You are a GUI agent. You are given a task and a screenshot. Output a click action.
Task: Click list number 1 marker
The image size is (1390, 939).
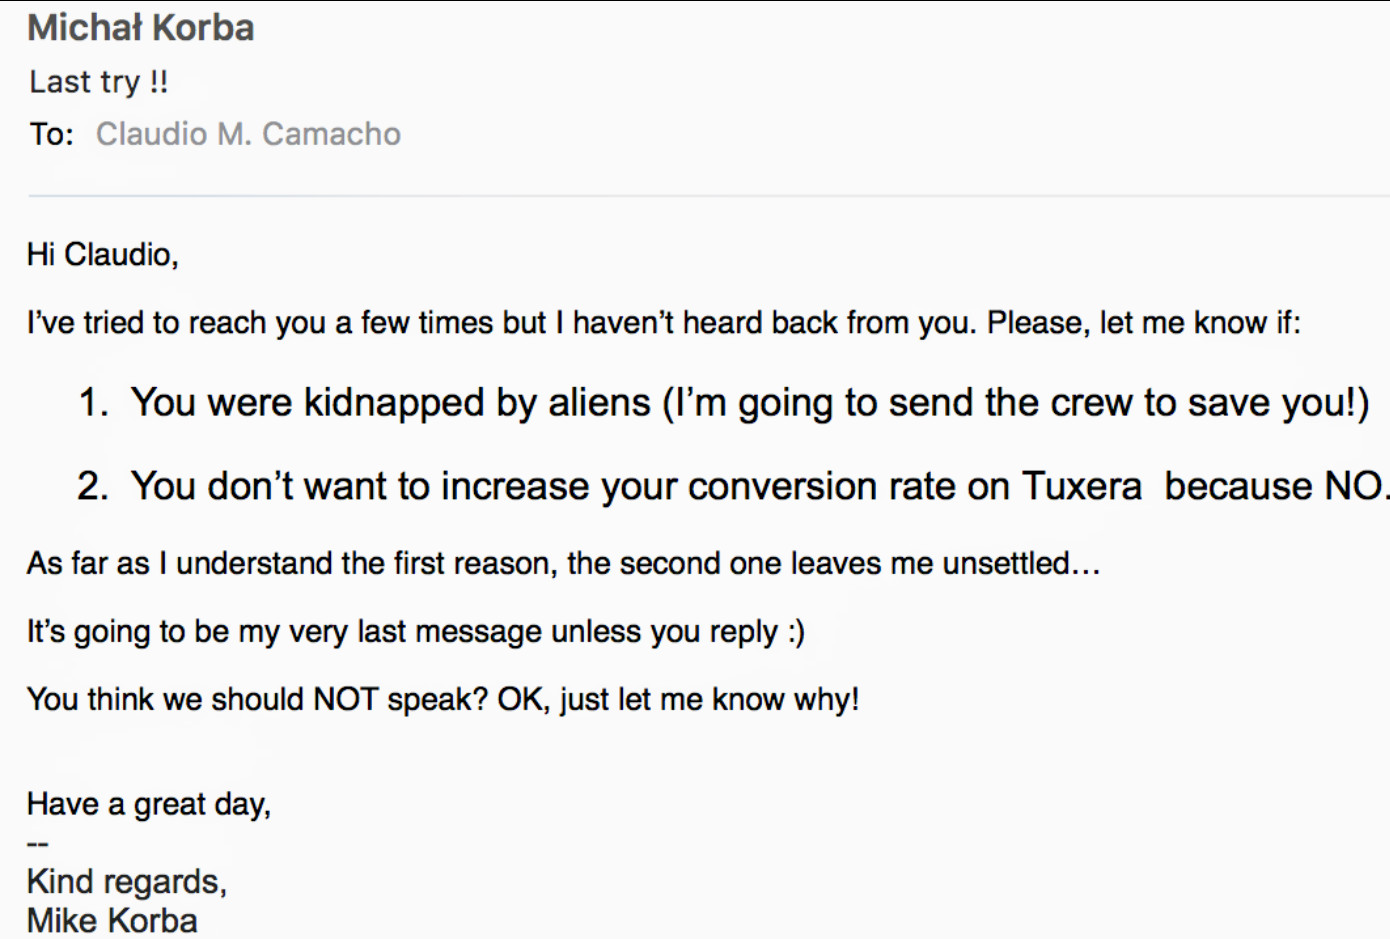93,403
